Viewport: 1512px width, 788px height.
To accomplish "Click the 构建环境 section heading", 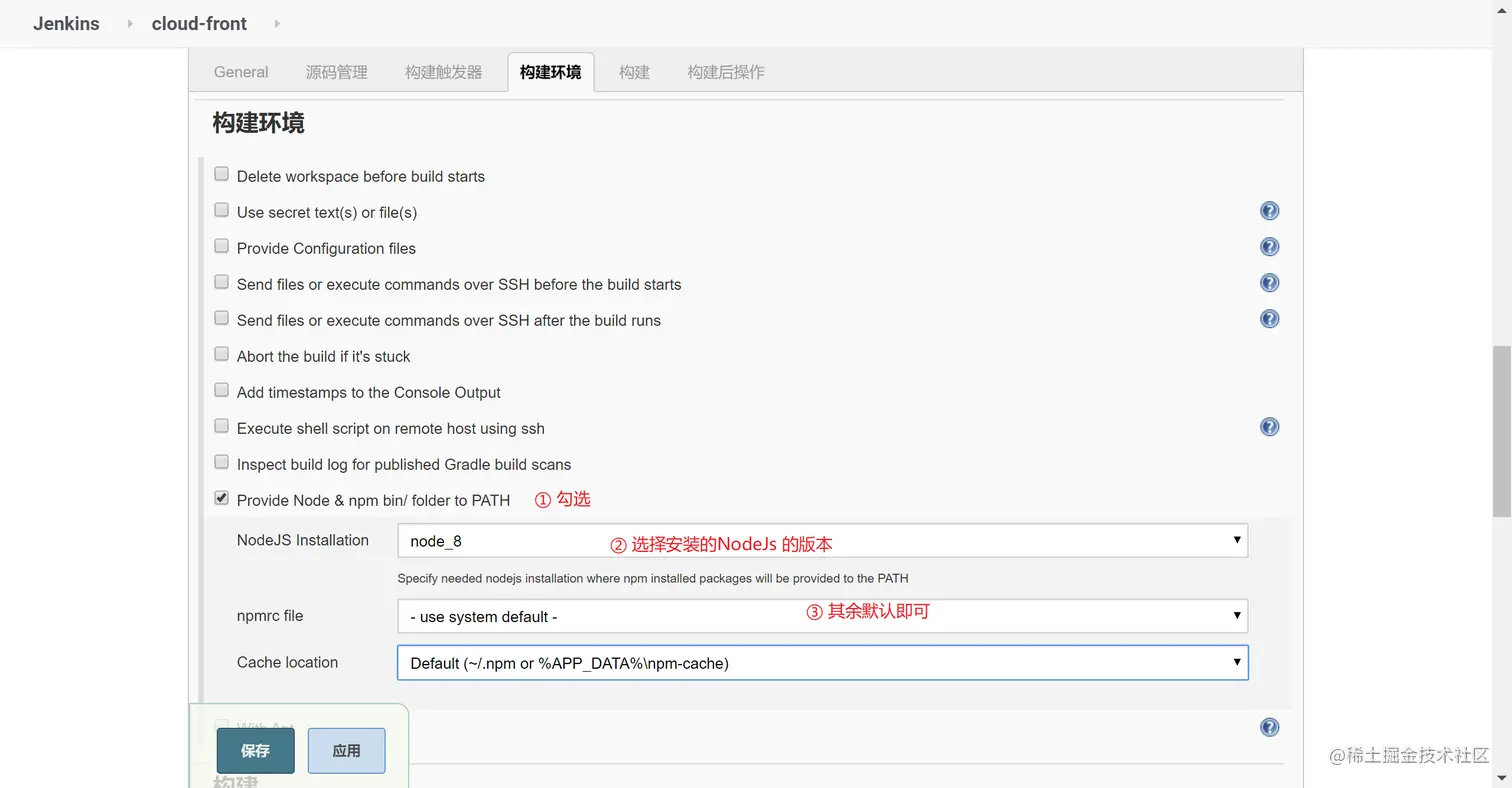I will (x=258, y=123).
